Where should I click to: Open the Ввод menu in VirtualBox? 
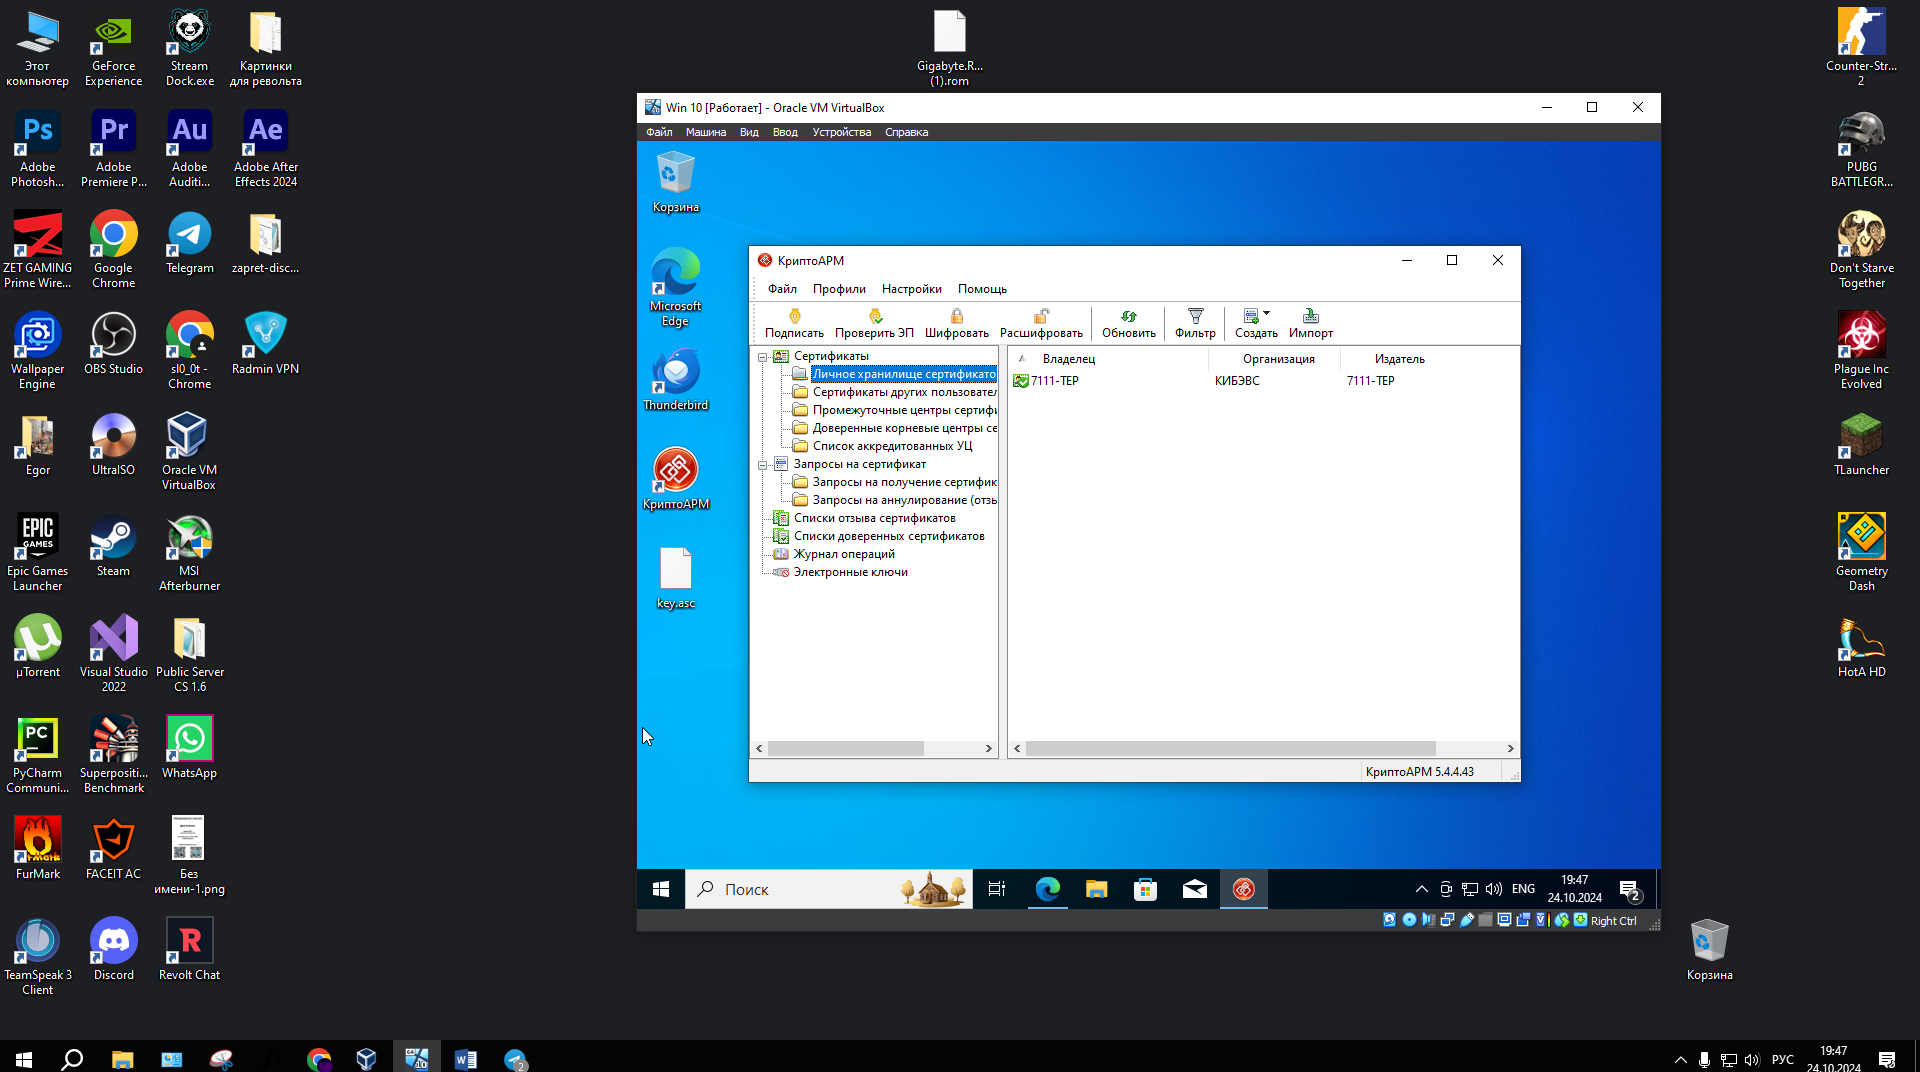(x=785, y=132)
